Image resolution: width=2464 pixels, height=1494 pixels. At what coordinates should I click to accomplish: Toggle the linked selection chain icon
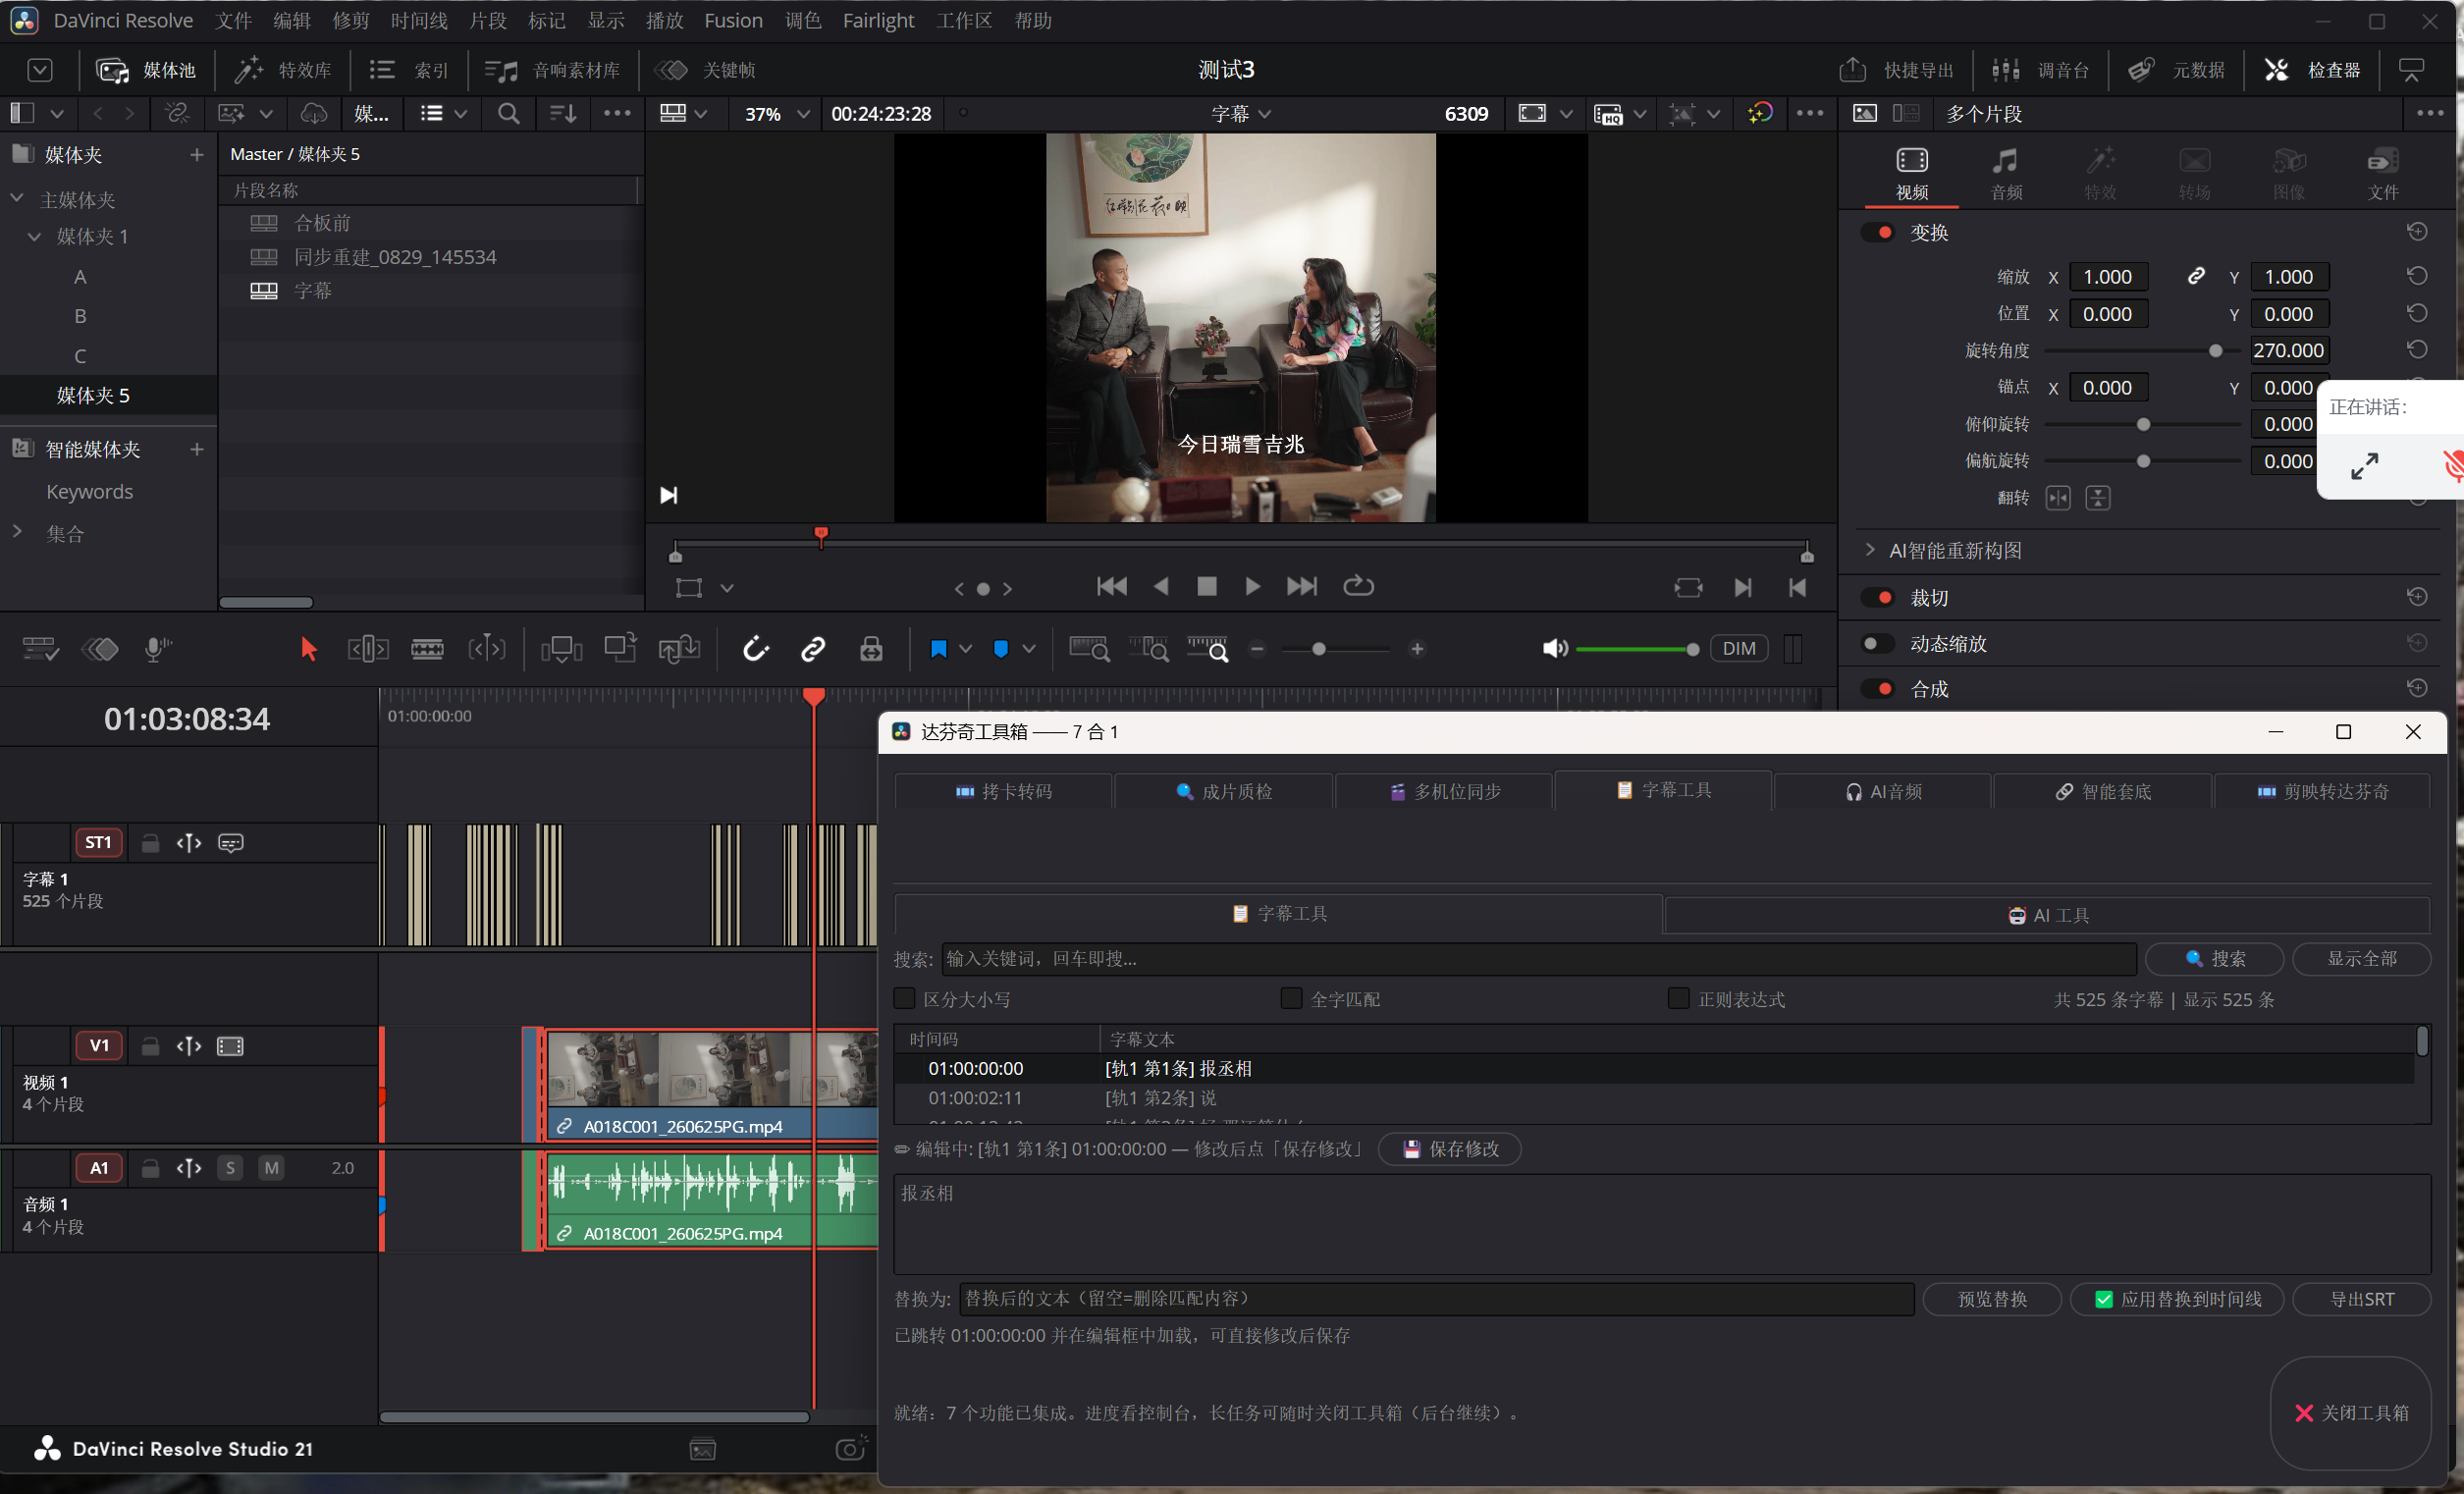coord(813,649)
